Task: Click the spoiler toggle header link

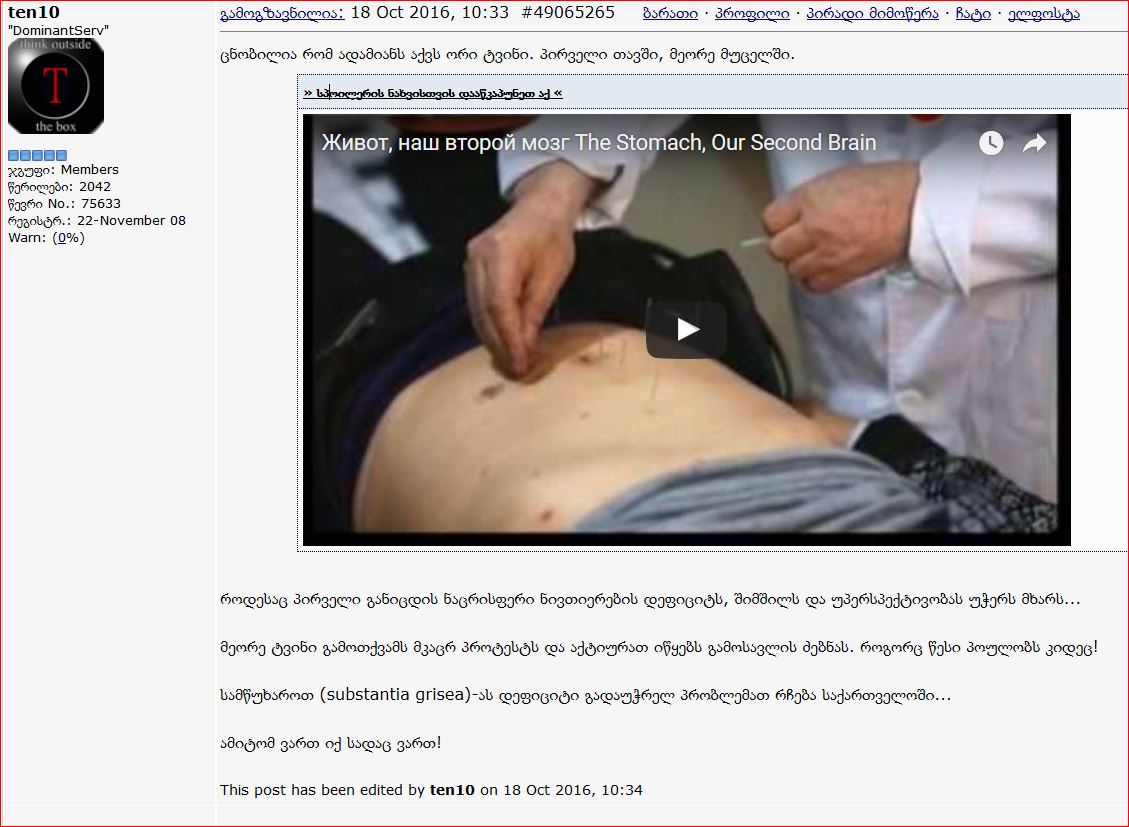Action: tap(433, 93)
